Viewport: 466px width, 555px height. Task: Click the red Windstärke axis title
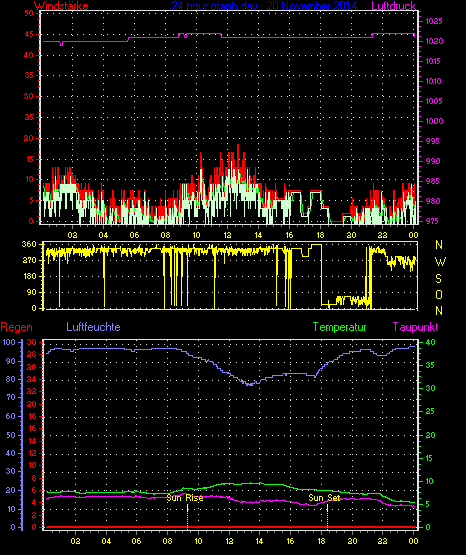pos(61,6)
